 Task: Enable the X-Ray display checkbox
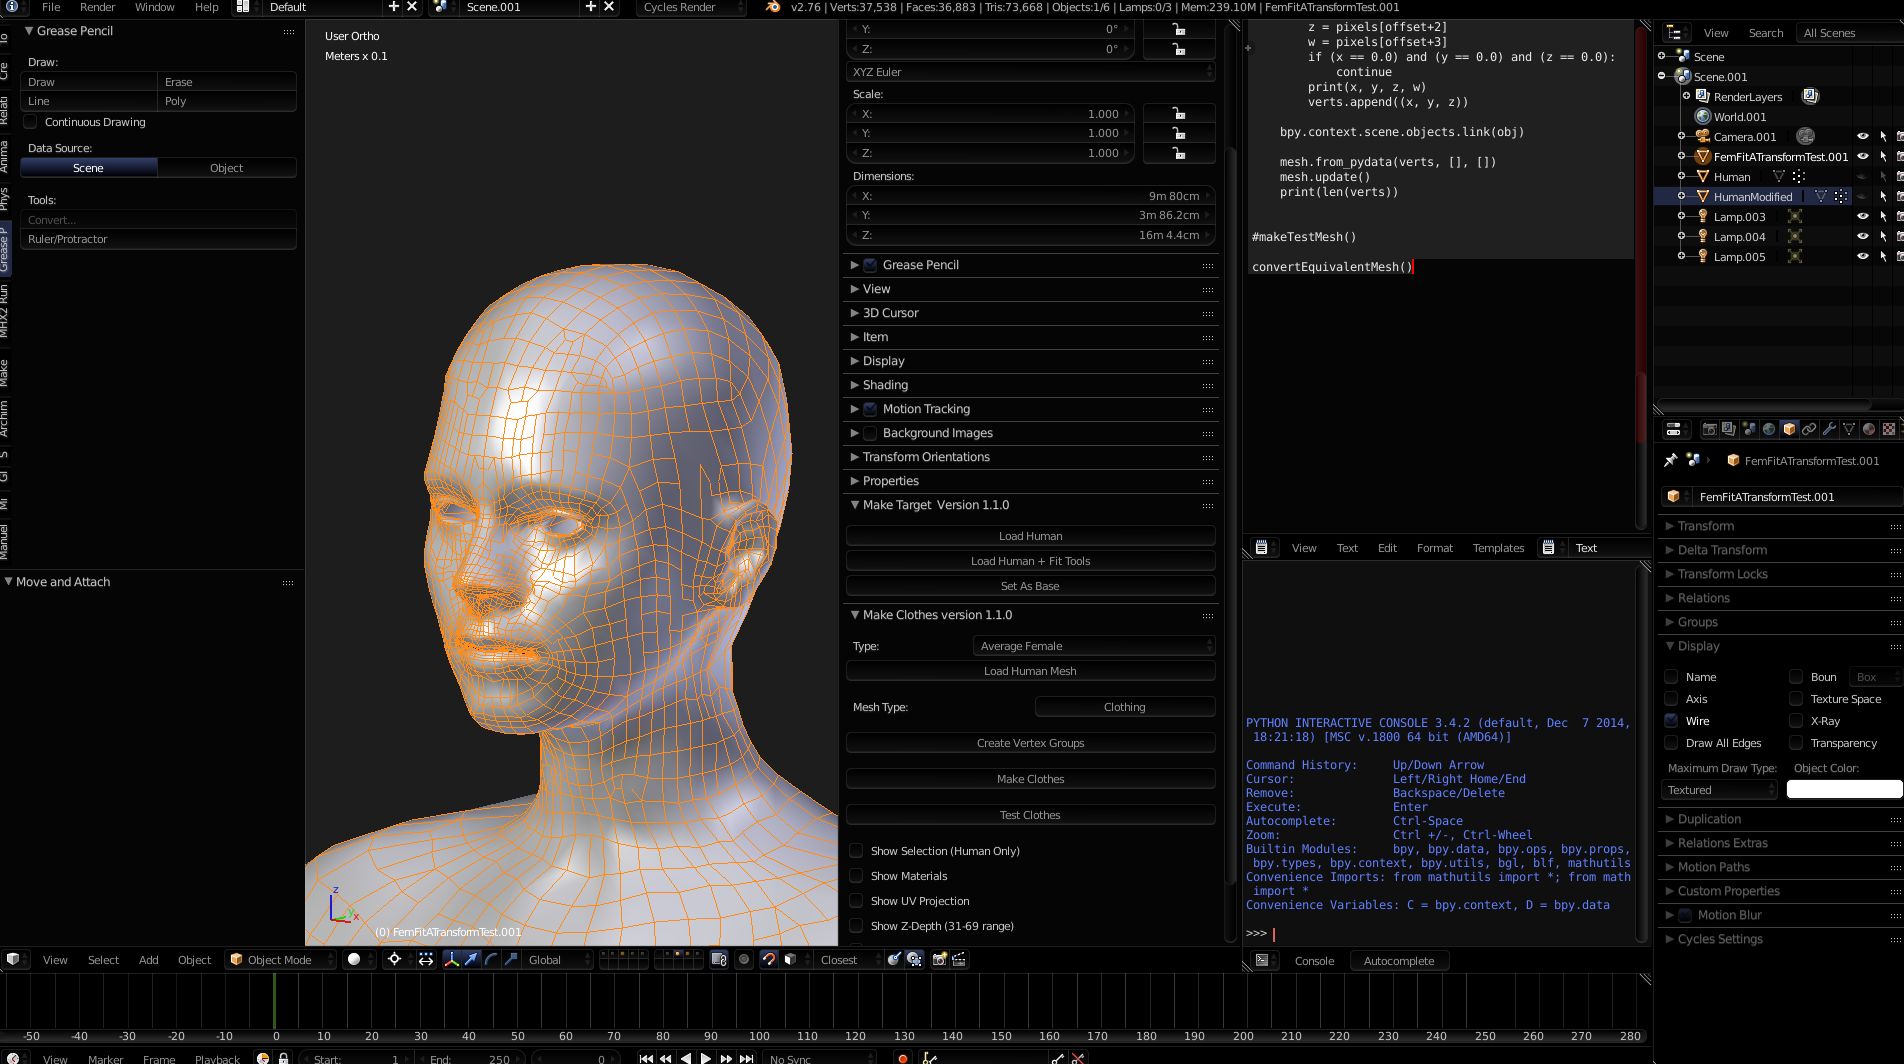pos(1796,720)
